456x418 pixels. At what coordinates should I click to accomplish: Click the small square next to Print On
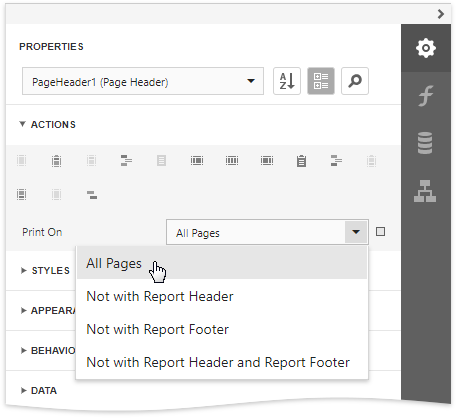380,232
